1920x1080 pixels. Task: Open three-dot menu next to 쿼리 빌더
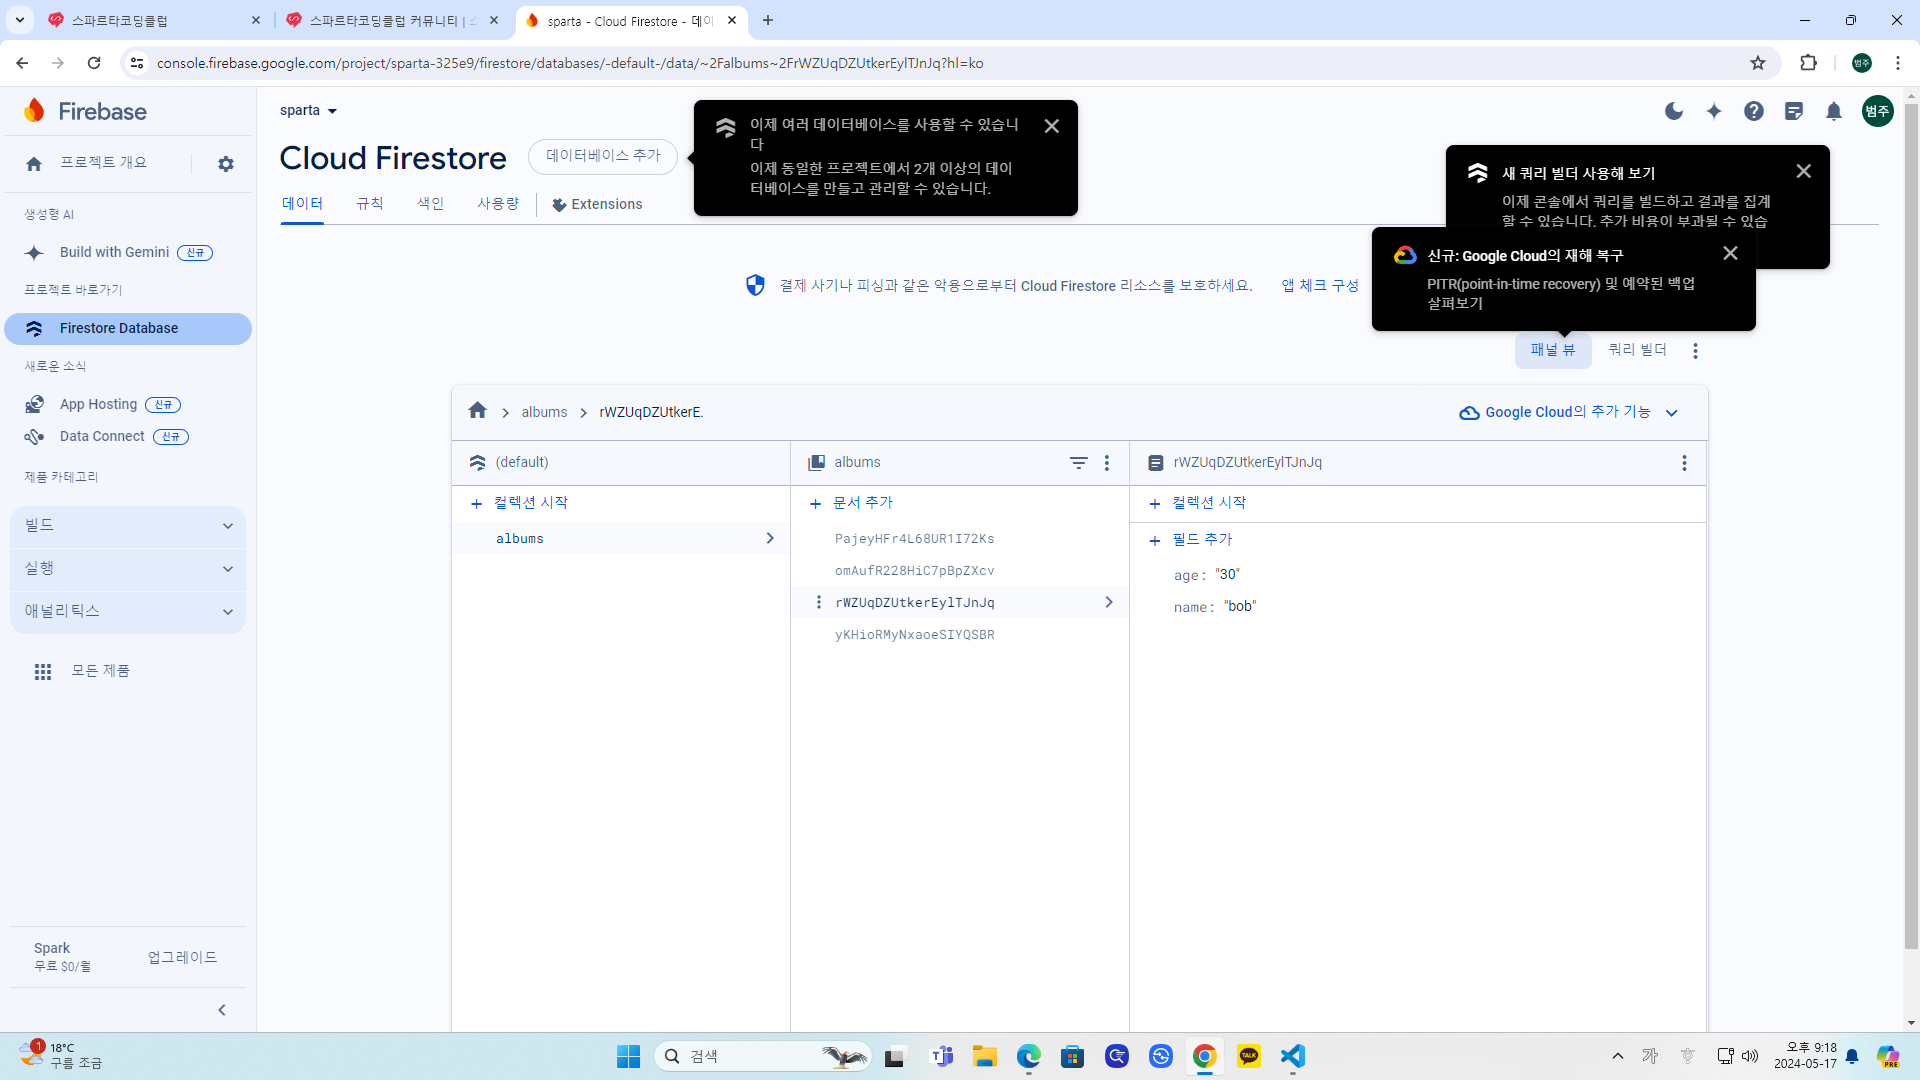(x=1695, y=351)
